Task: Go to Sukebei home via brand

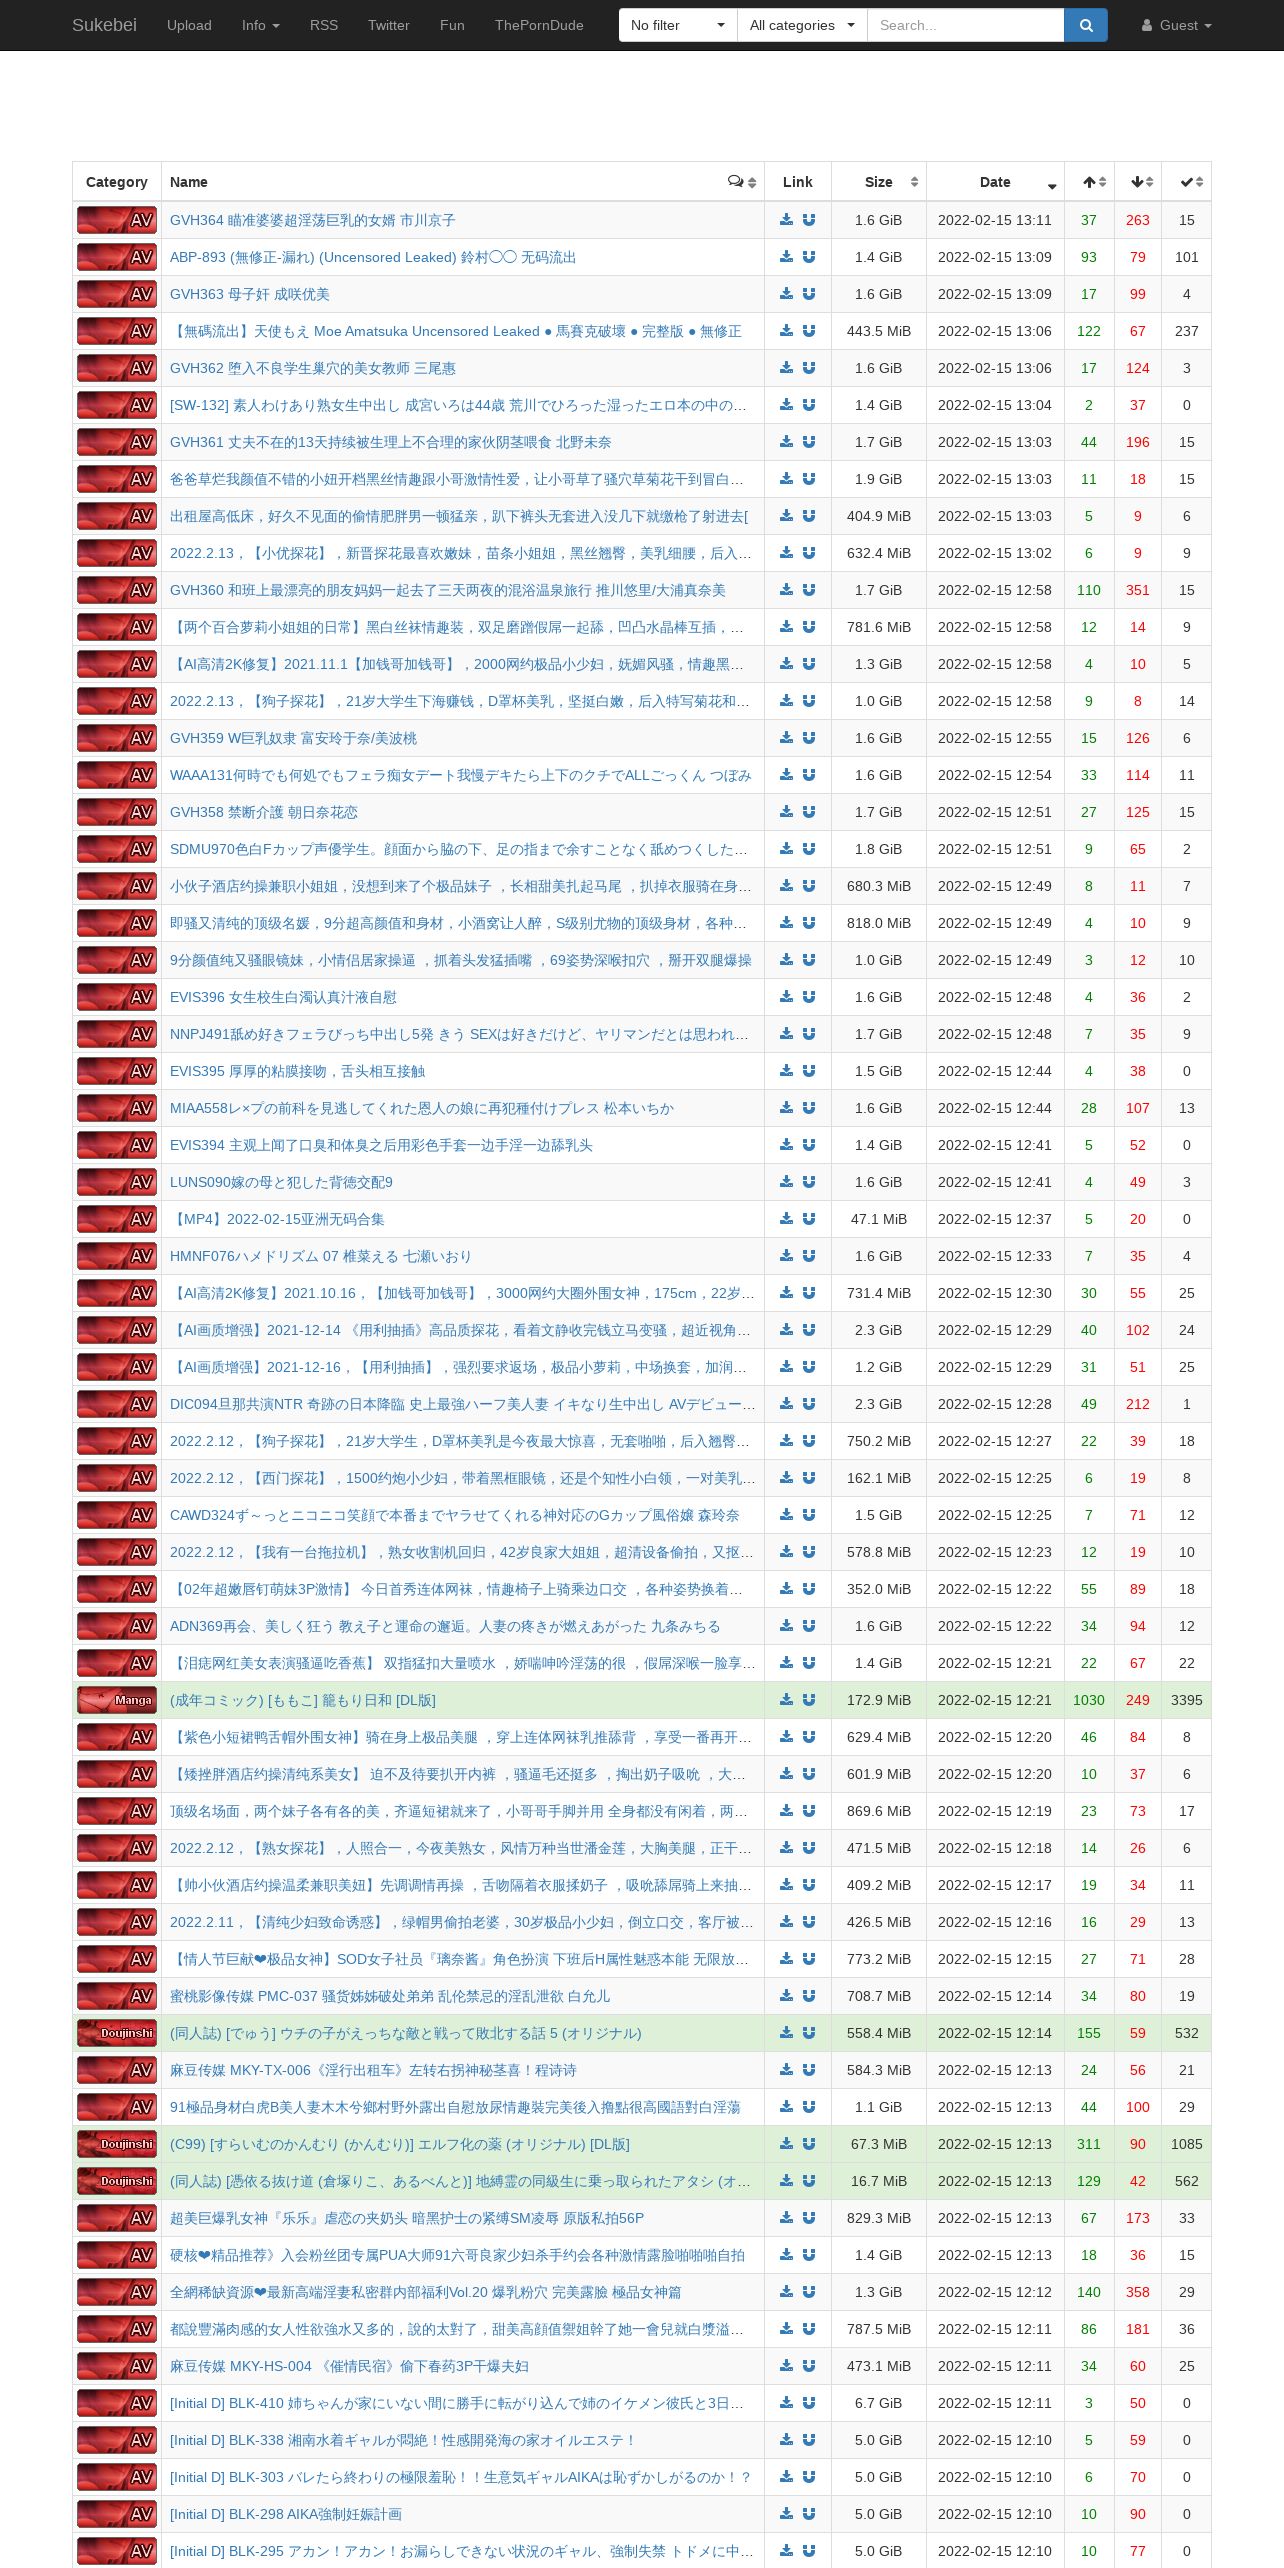Action: click(x=104, y=25)
